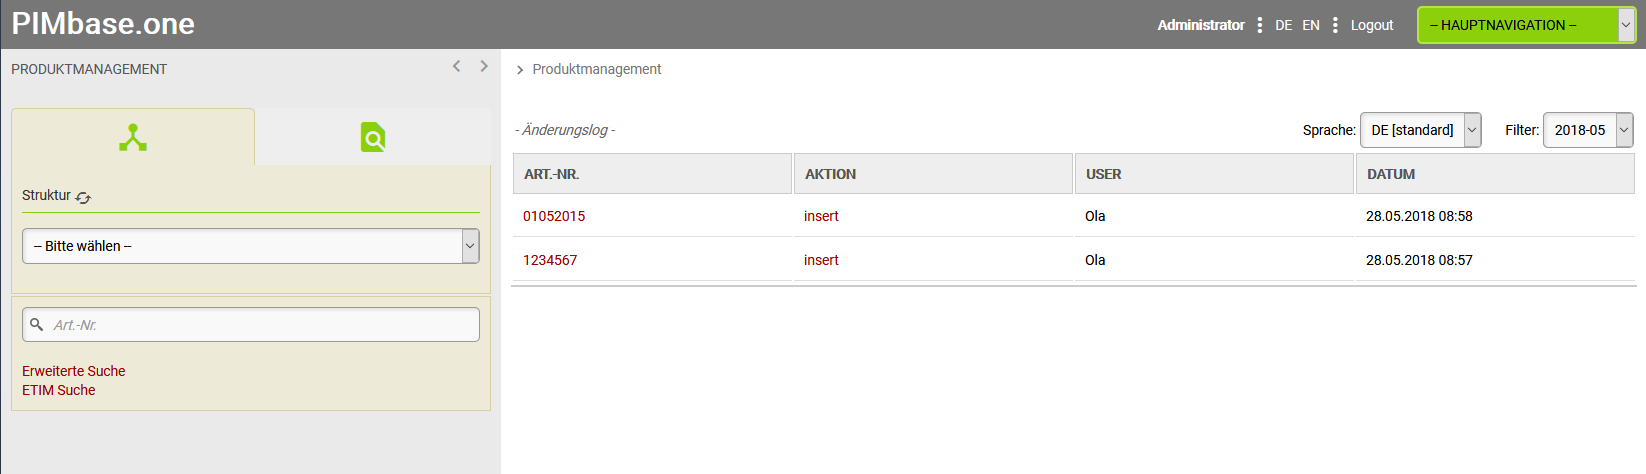This screenshot has width=1646, height=474.
Task: Switch language to DE
Action: (1284, 25)
